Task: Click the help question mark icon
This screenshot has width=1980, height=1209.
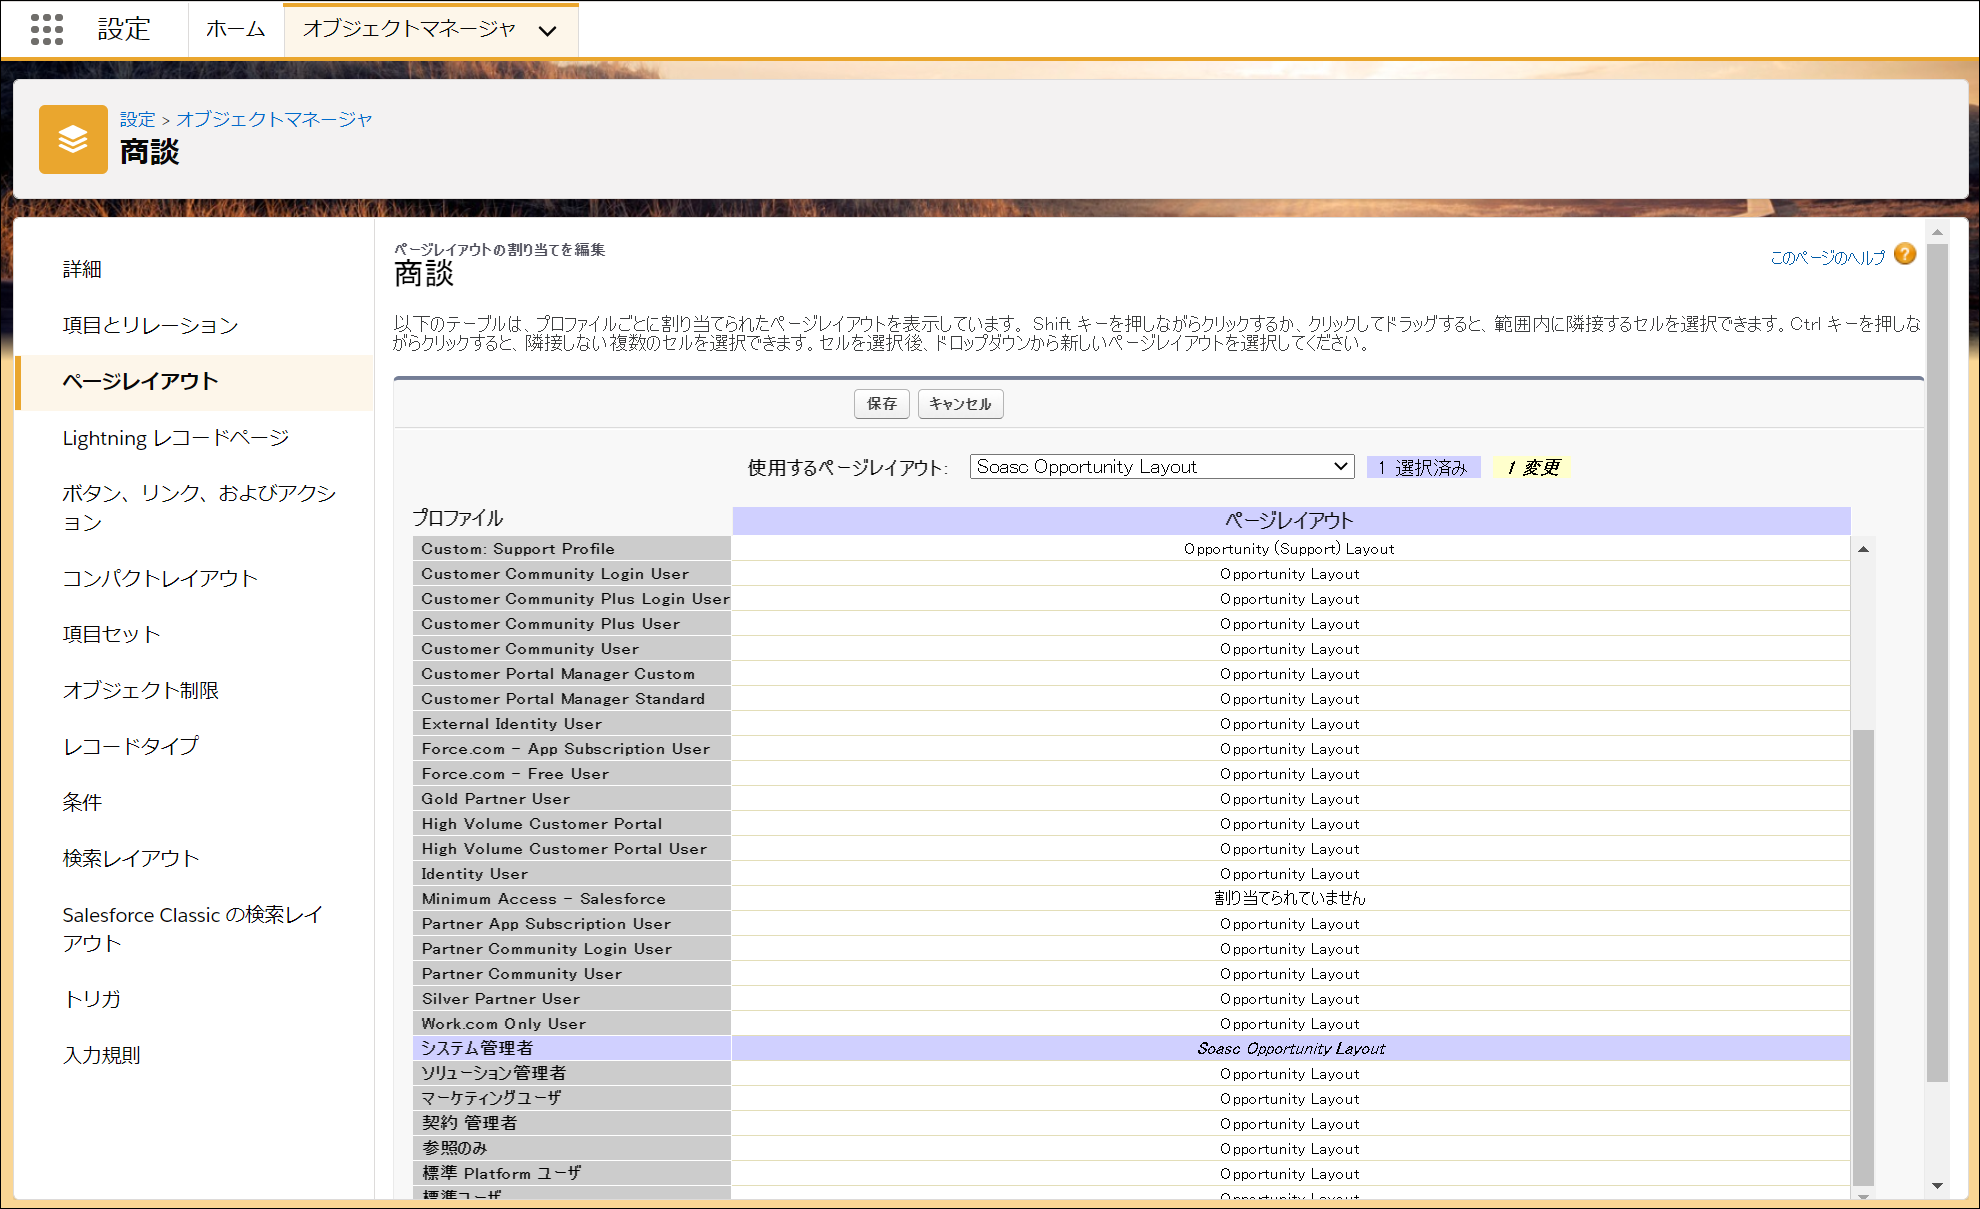Action: coord(1905,255)
